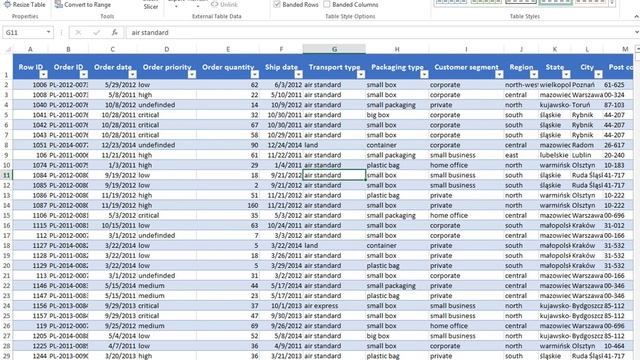Open the Customer segment filter dropdown

point(499,74)
